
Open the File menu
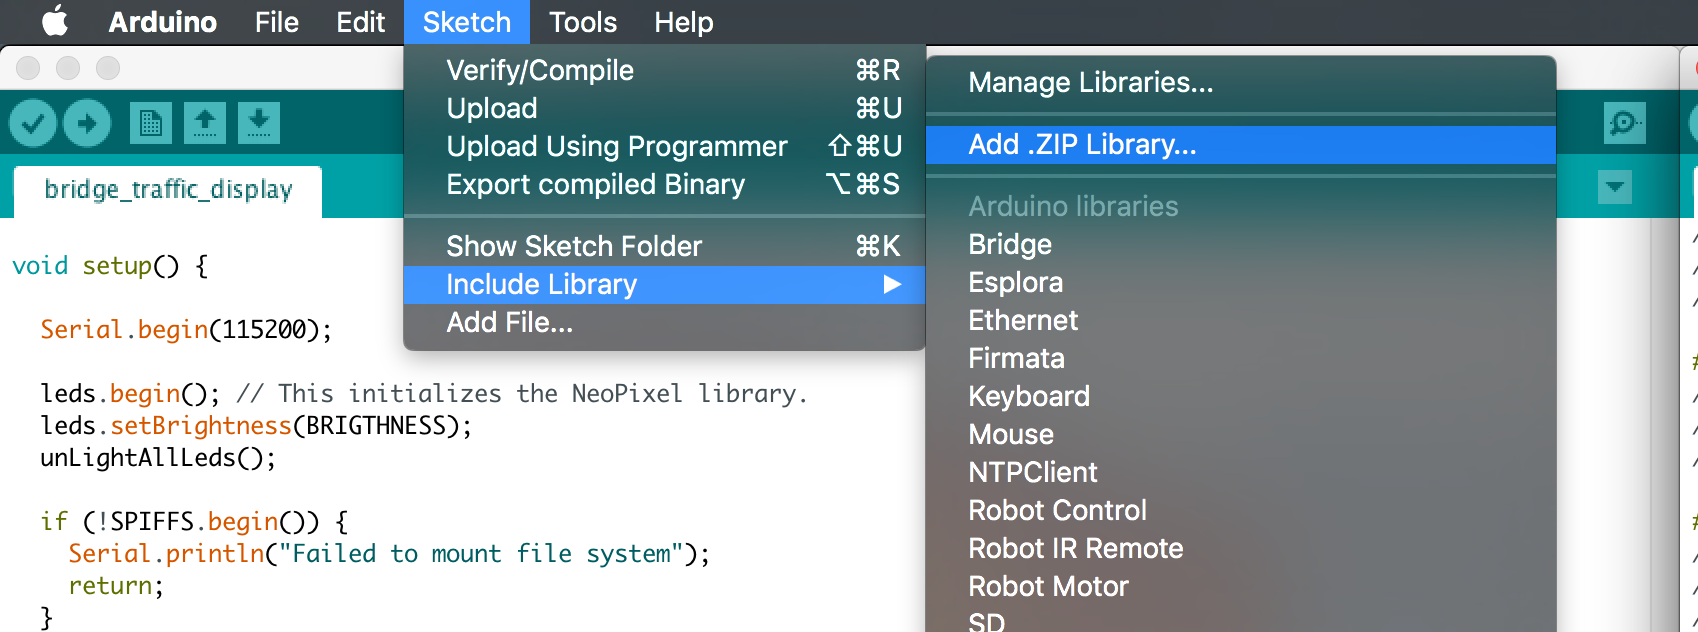tap(276, 22)
